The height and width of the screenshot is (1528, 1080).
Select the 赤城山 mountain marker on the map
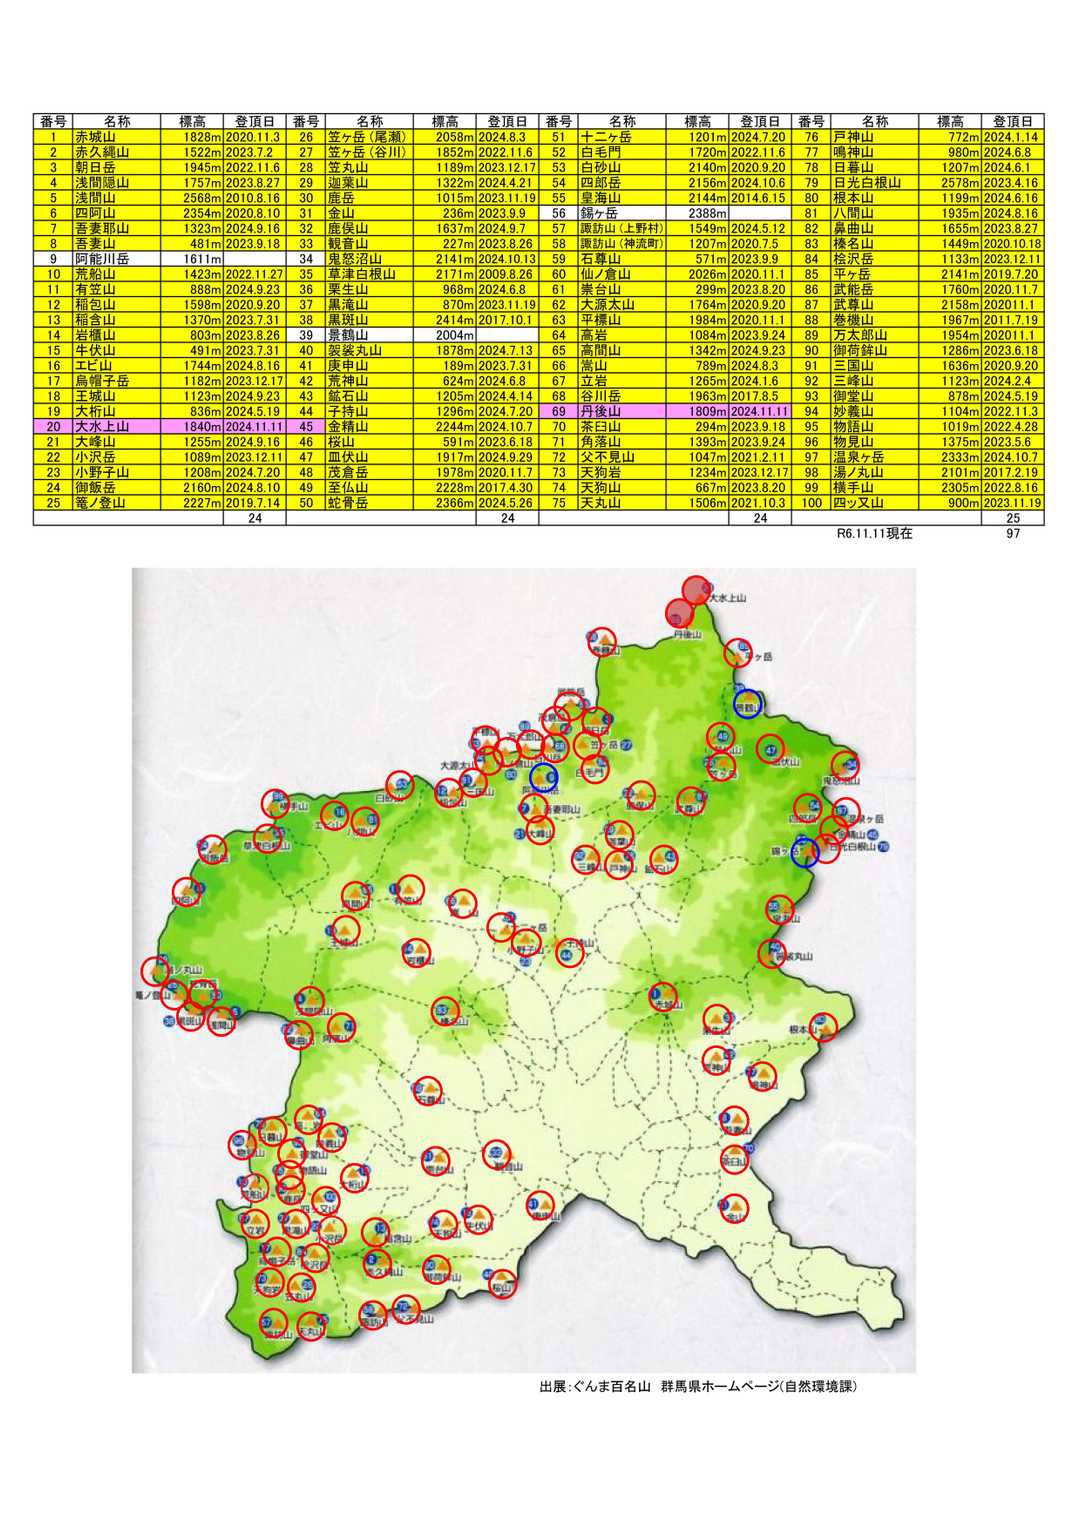coord(664,996)
